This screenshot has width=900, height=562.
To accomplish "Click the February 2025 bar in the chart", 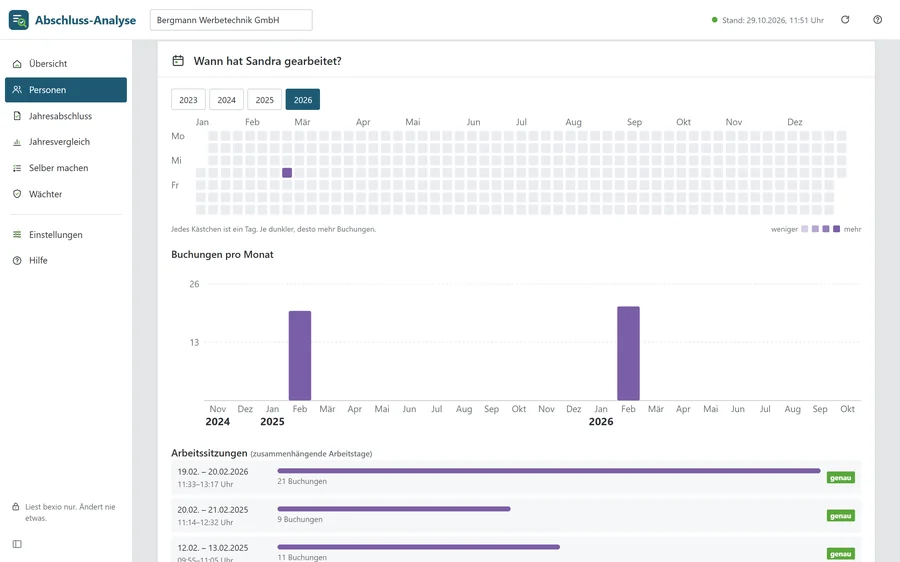I will [300, 355].
